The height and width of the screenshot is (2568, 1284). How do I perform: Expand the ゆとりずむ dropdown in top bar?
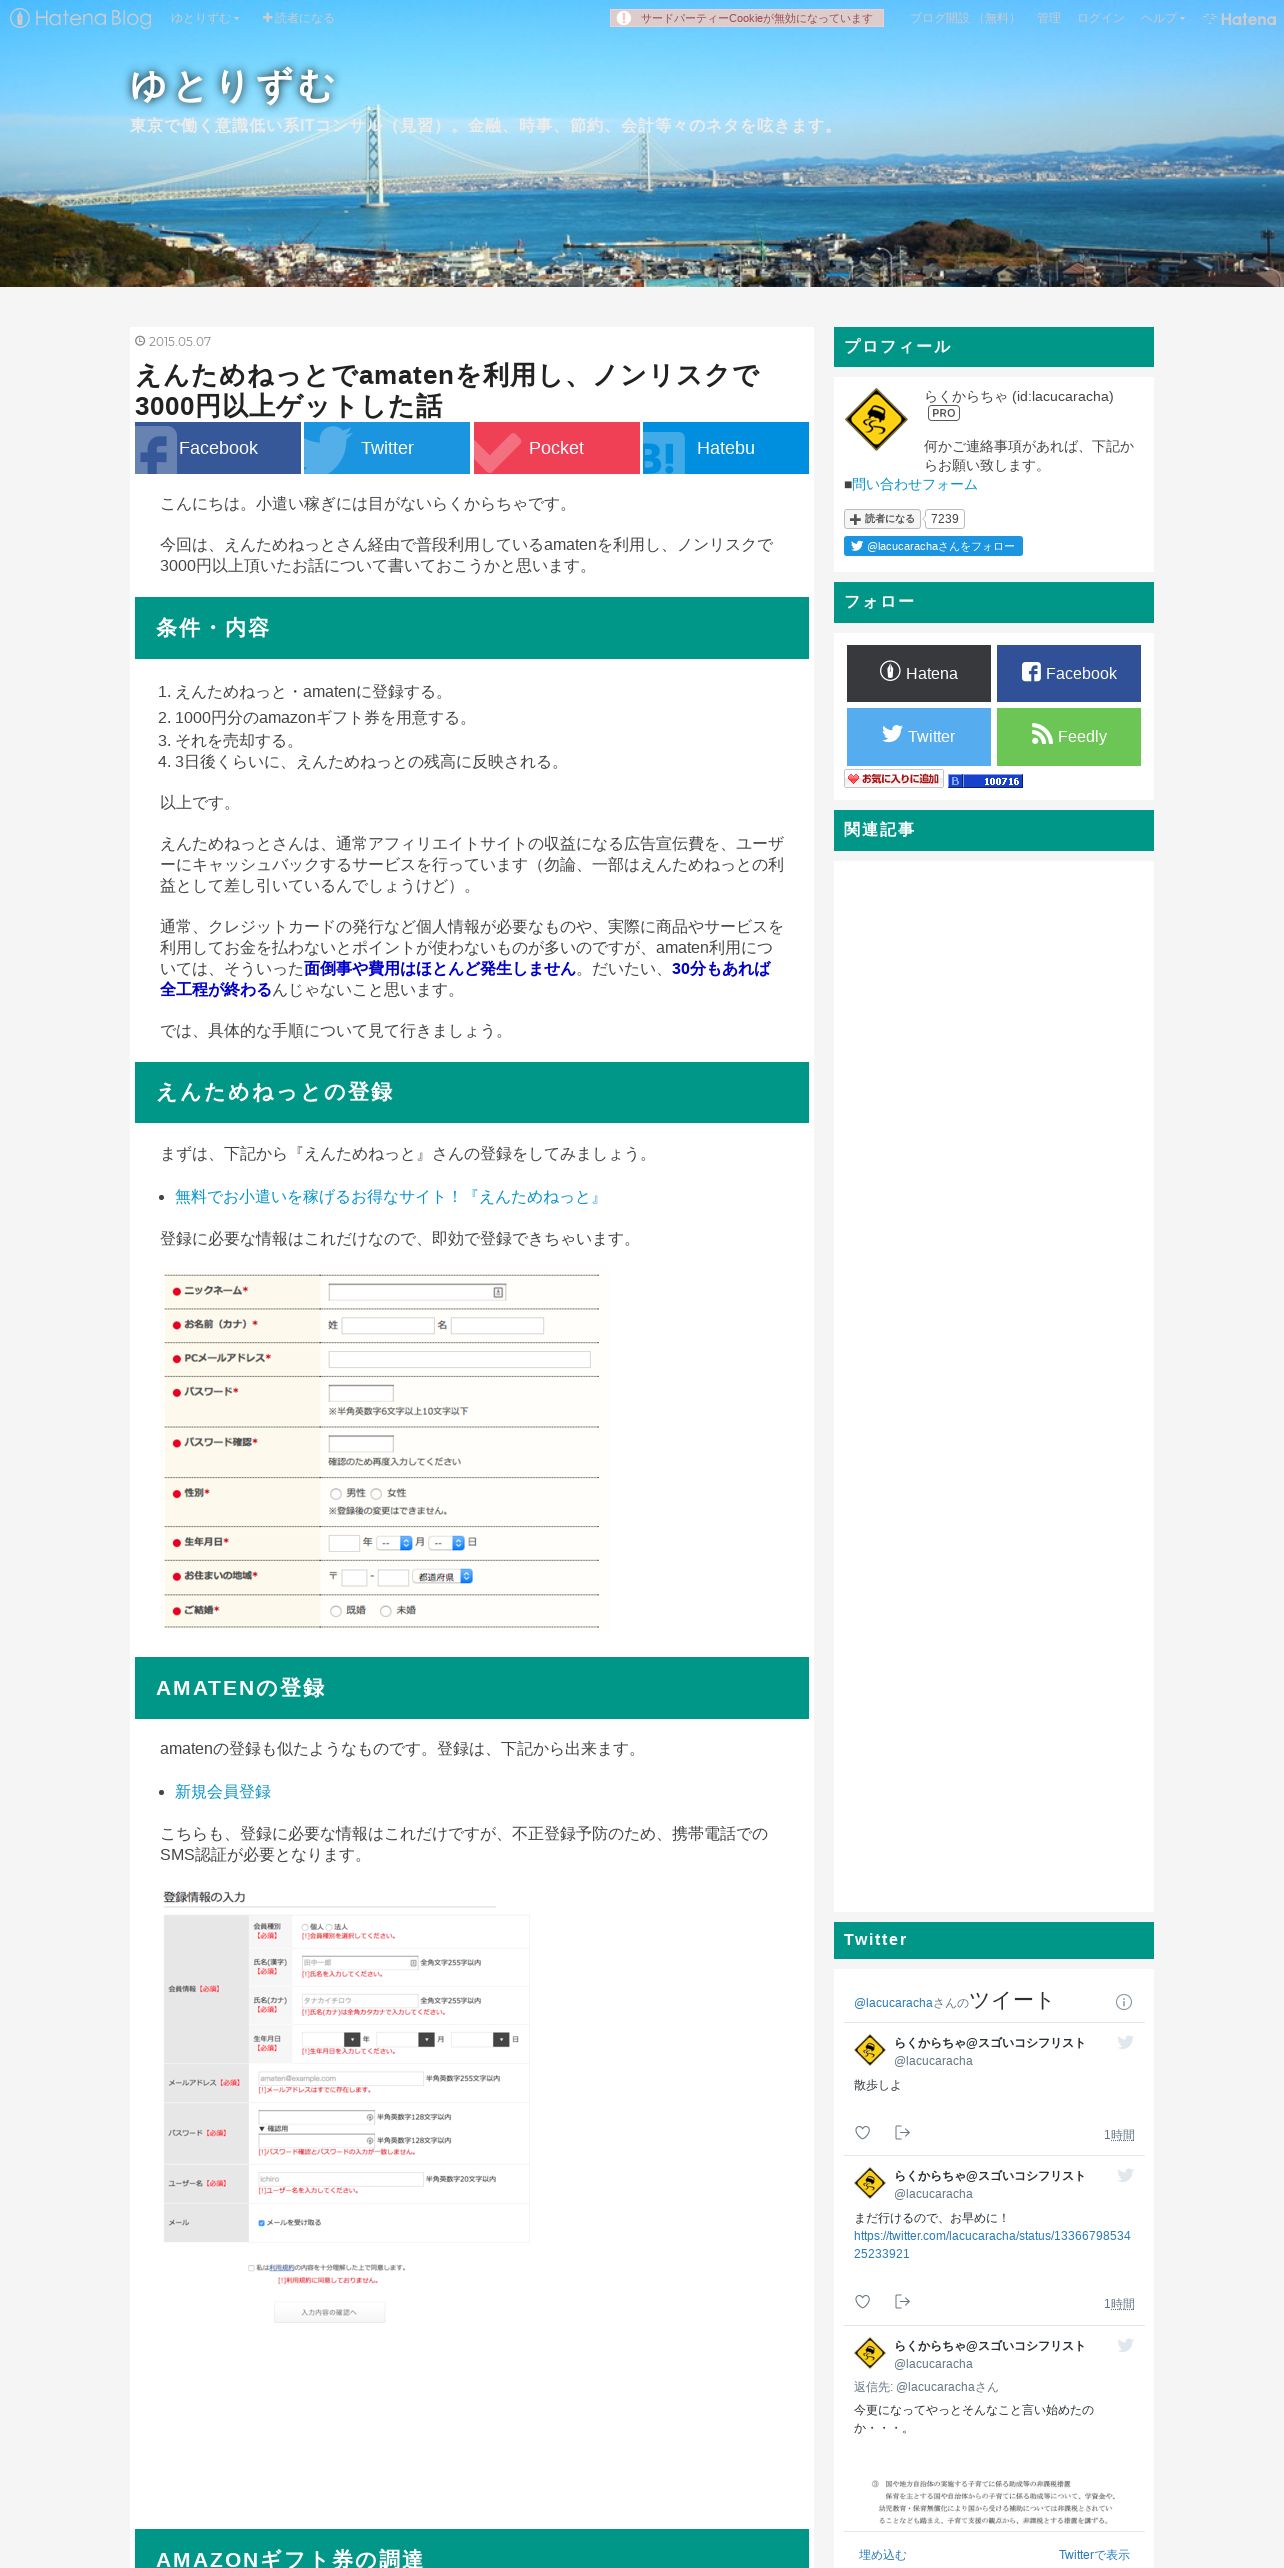click(205, 18)
